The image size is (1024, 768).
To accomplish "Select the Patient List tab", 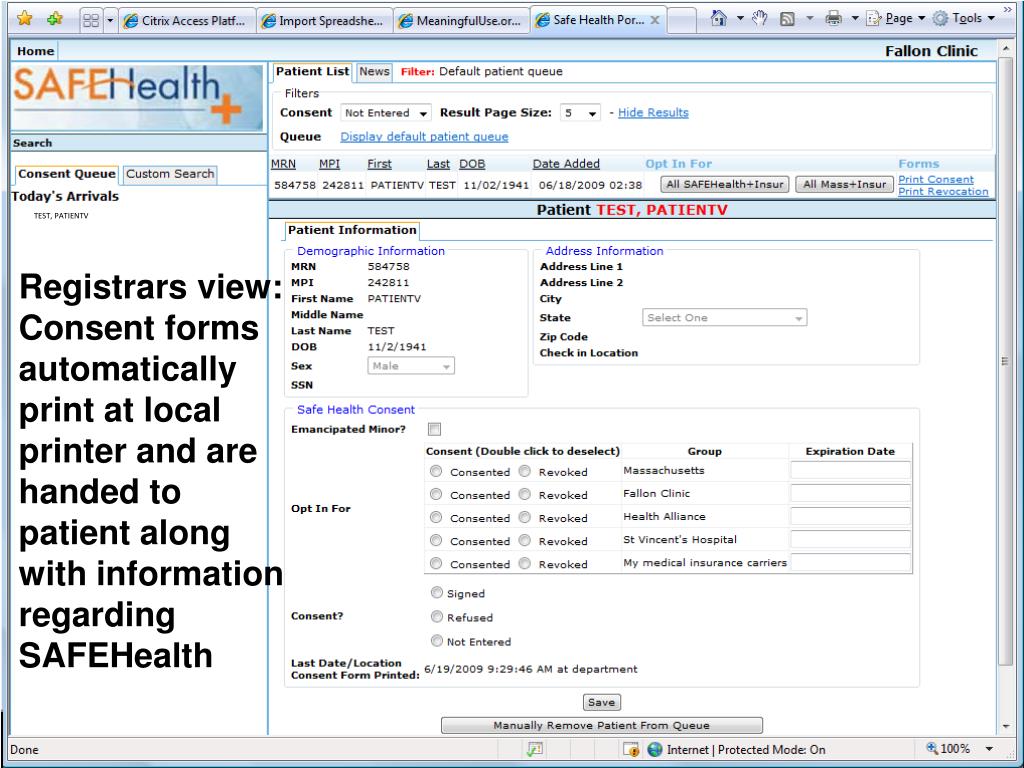I will coord(312,71).
